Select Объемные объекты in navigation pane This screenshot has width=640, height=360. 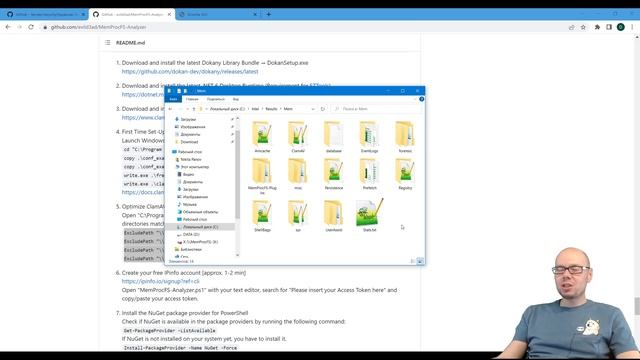[x=200, y=212]
